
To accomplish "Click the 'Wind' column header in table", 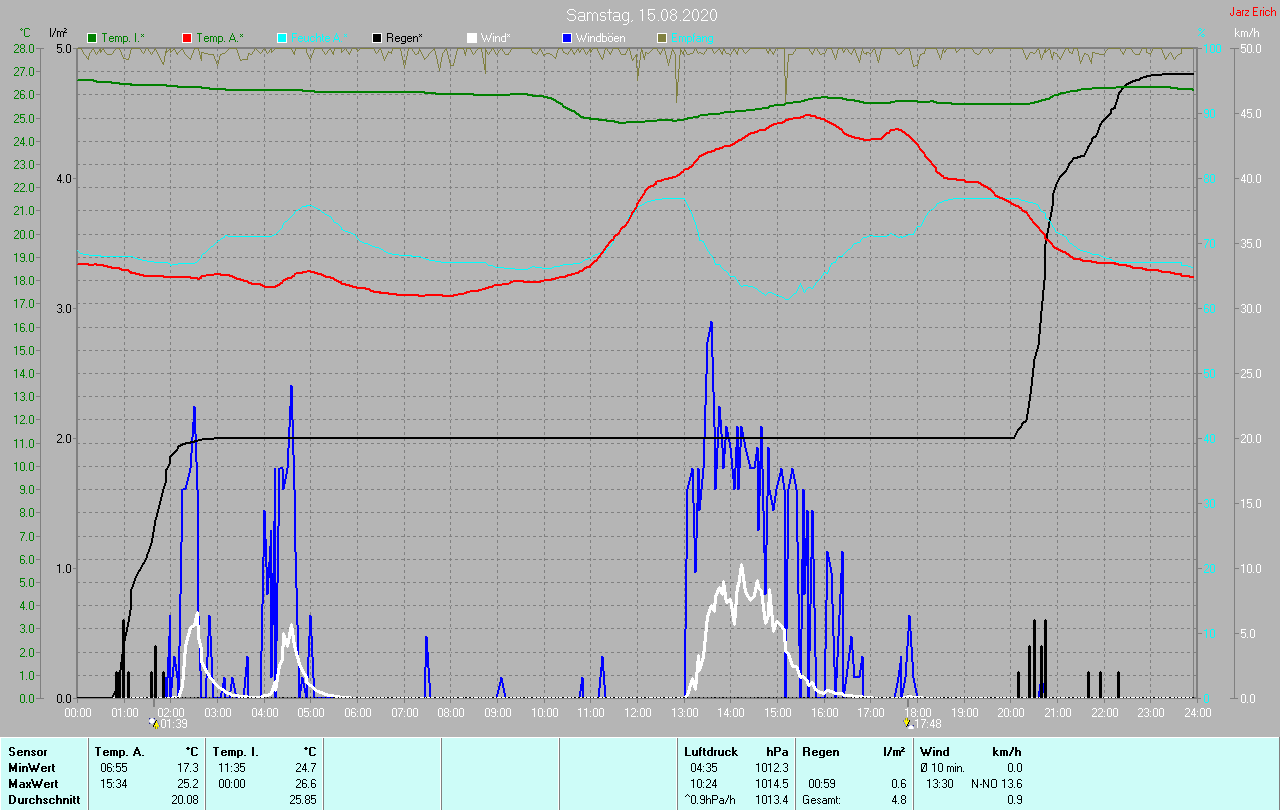I will pyautogui.click(x=935, y=752).
